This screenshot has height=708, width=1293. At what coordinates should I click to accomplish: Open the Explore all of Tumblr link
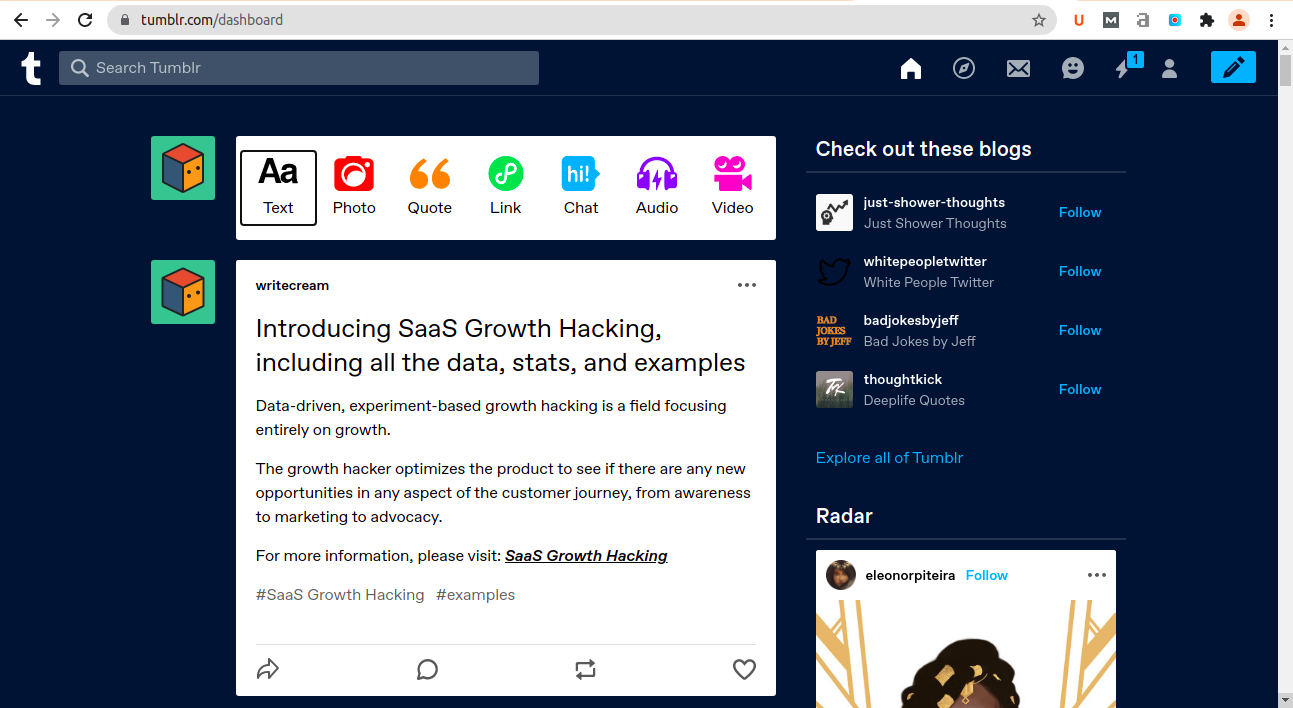click(889, 457)
